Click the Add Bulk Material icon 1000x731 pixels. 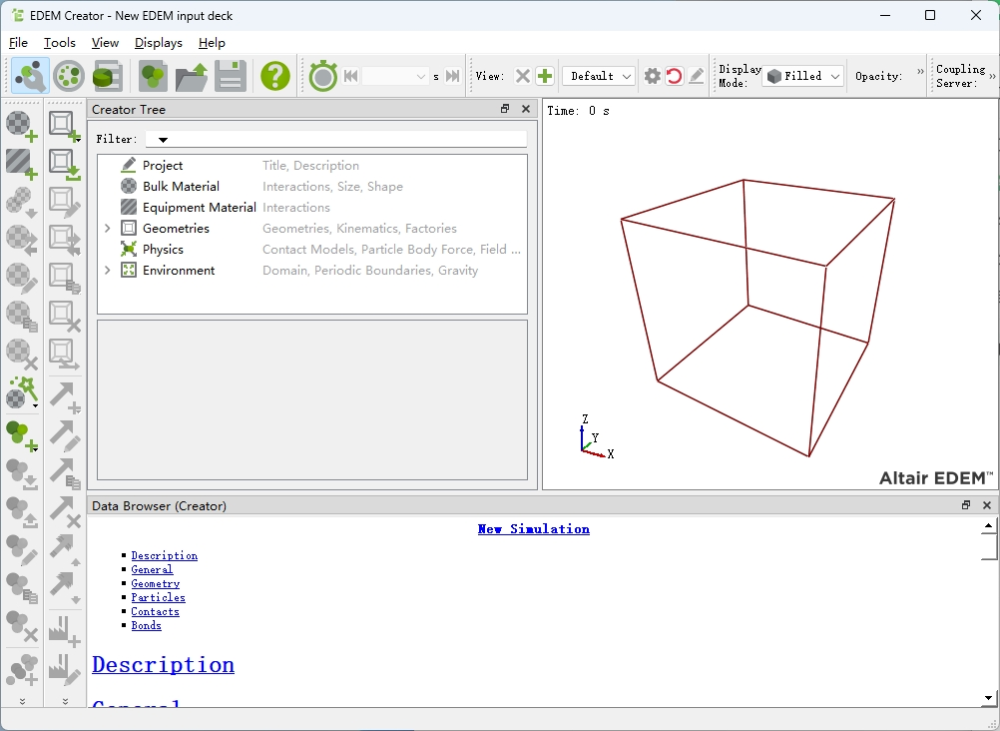[22, 125]
